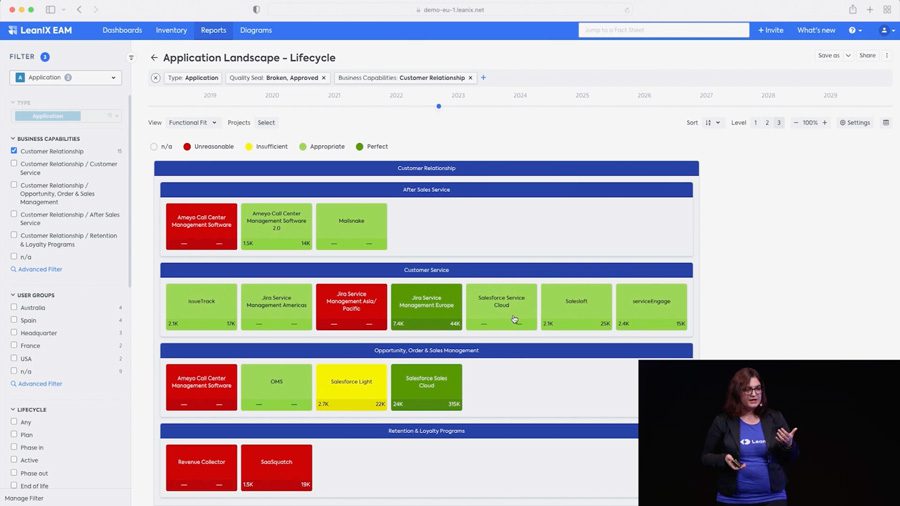
Task: Collapse the Business Capabilities filter section
Action: point(13,139)
